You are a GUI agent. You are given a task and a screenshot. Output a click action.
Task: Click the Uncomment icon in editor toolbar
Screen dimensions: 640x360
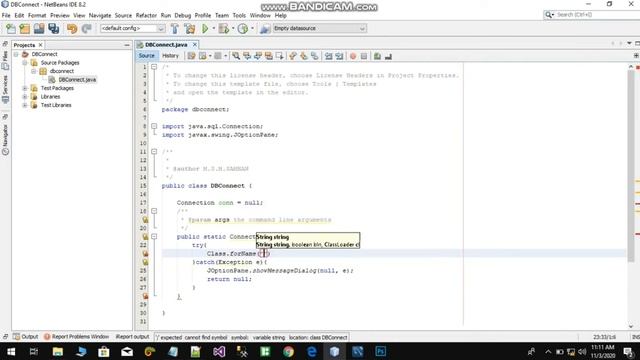pyautogui.click(x=388, y=56)
